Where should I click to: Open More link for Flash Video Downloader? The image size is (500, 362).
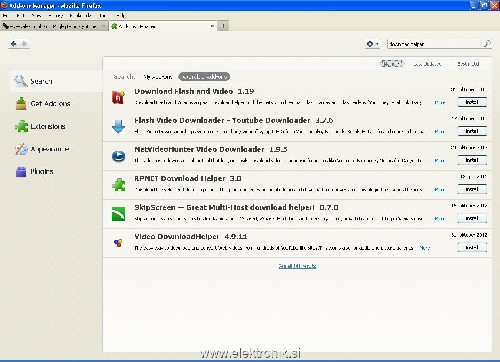click(440, 131)
